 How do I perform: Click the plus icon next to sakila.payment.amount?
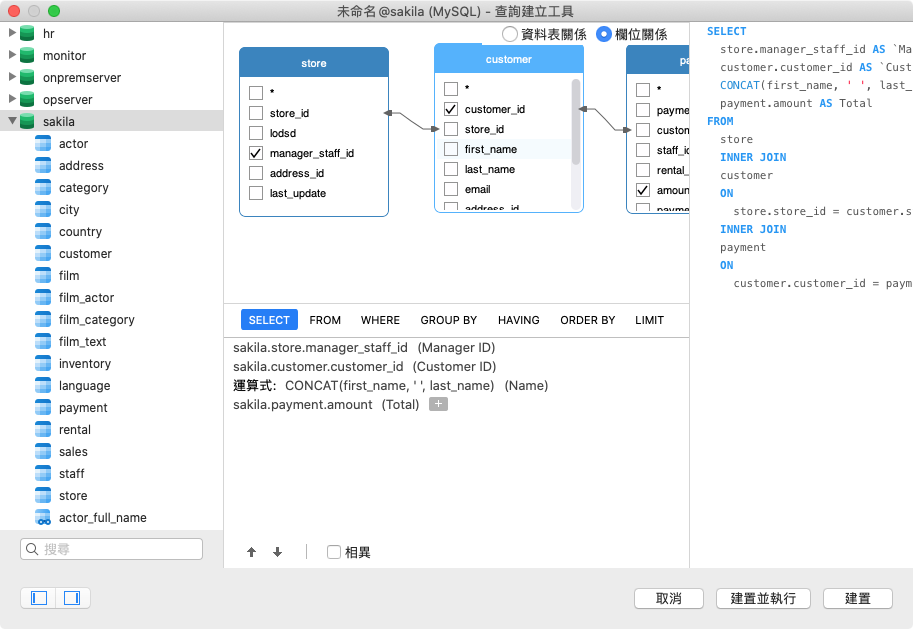438,404
